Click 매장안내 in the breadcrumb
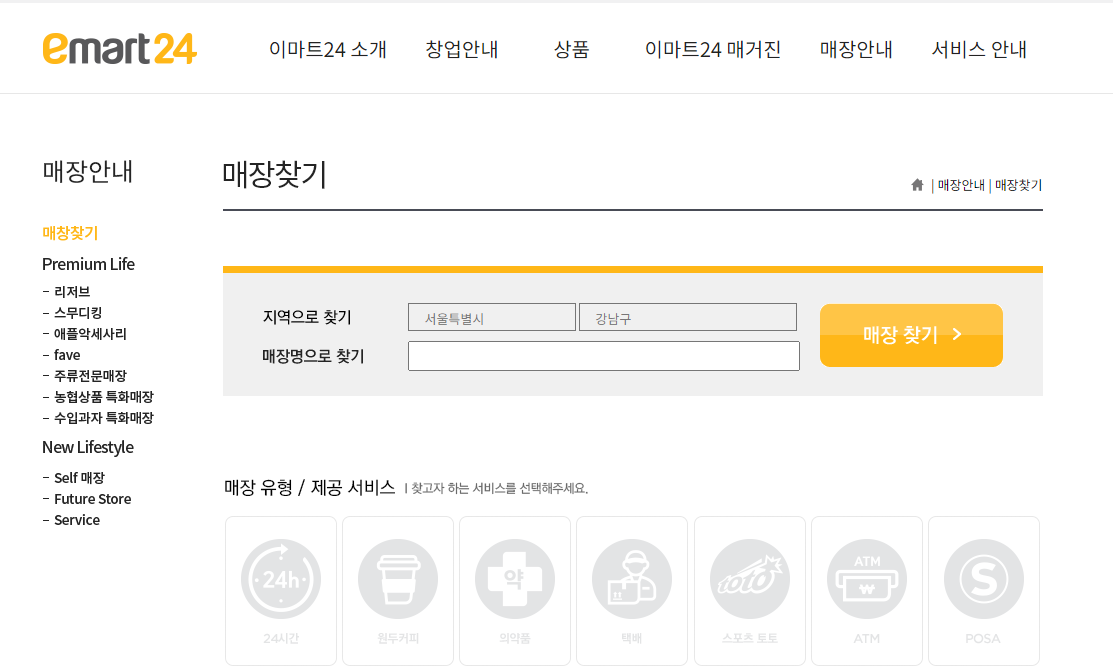The width and height of the screenshot is (1113, 670). pyautogui.click(x=961, y=185)
